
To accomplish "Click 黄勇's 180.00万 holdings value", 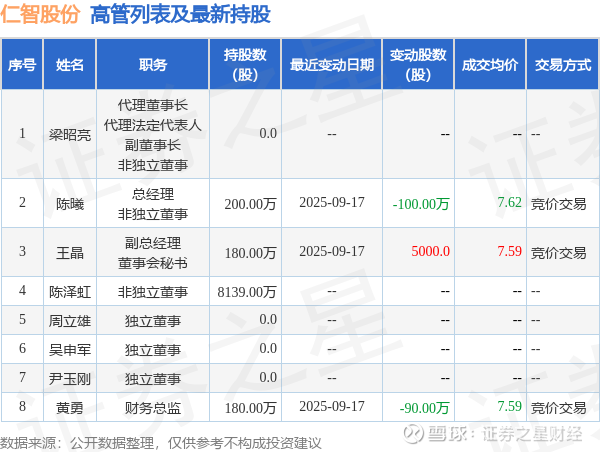I will coord(250,408).
